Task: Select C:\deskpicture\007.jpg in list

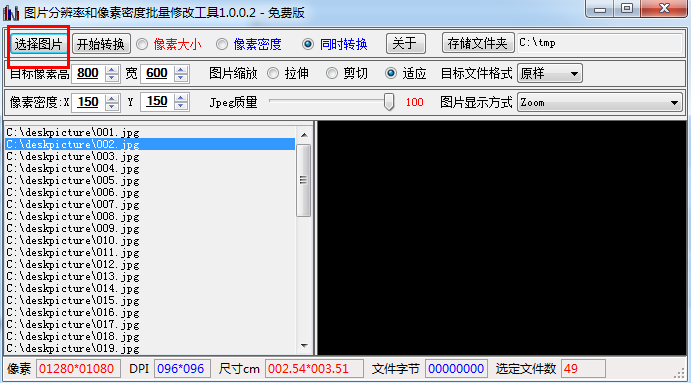Action: [150, 205]
